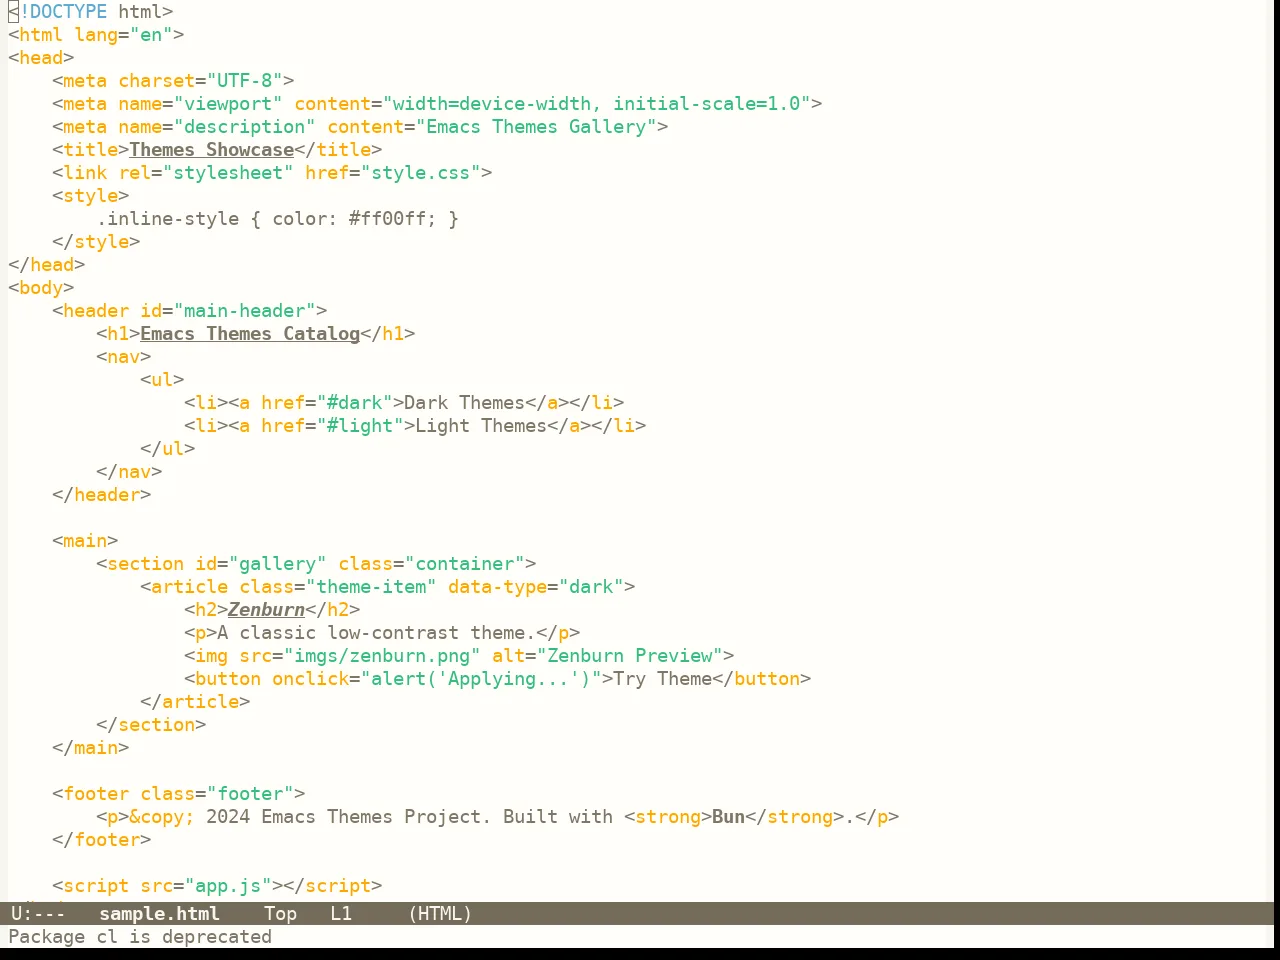1280x960 pixels.
Task: Click 'A classic low-contrast theme.' paragraph text
Action: pos(376,633)
